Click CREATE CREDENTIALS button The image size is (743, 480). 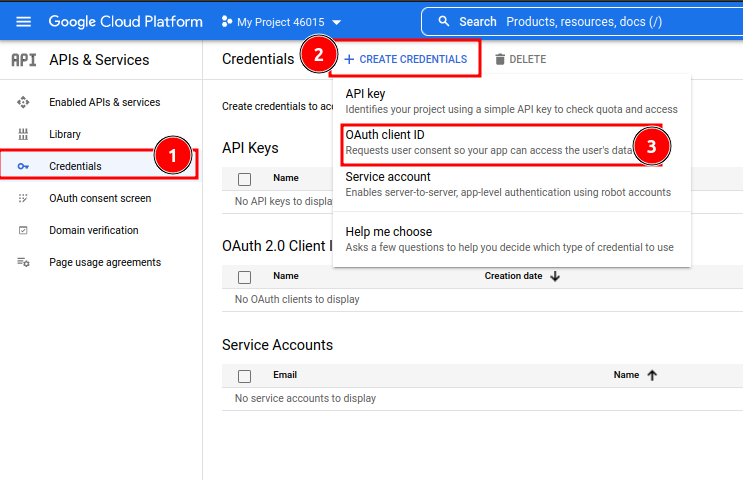(406, 59)
